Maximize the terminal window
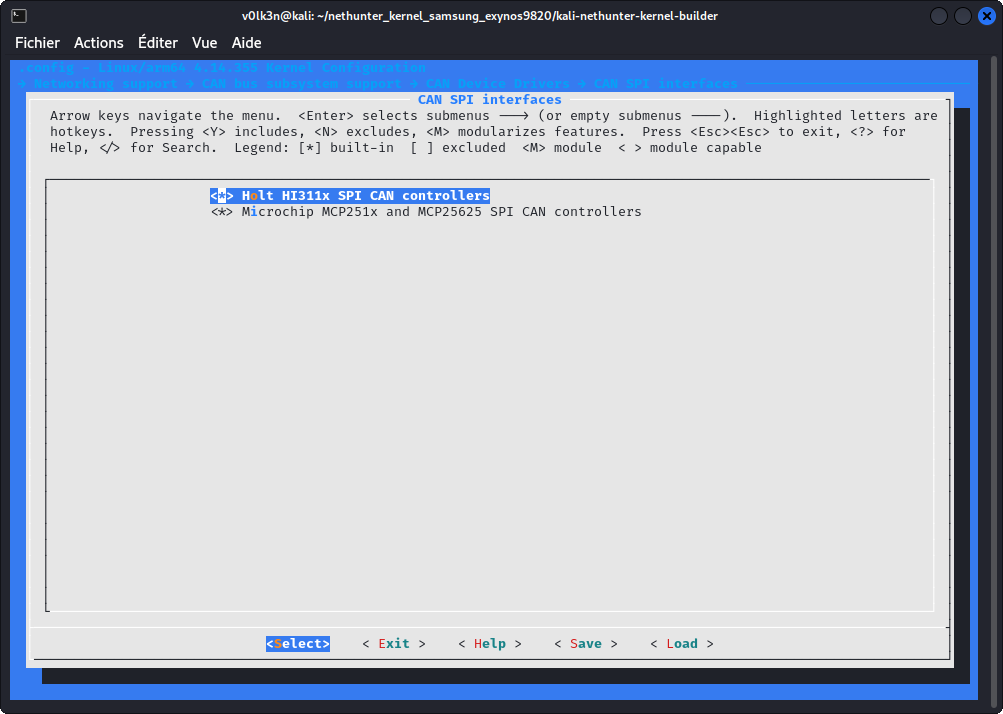Image resolution: width=1003 pixels, height=714 pixels. pos(962,16)
